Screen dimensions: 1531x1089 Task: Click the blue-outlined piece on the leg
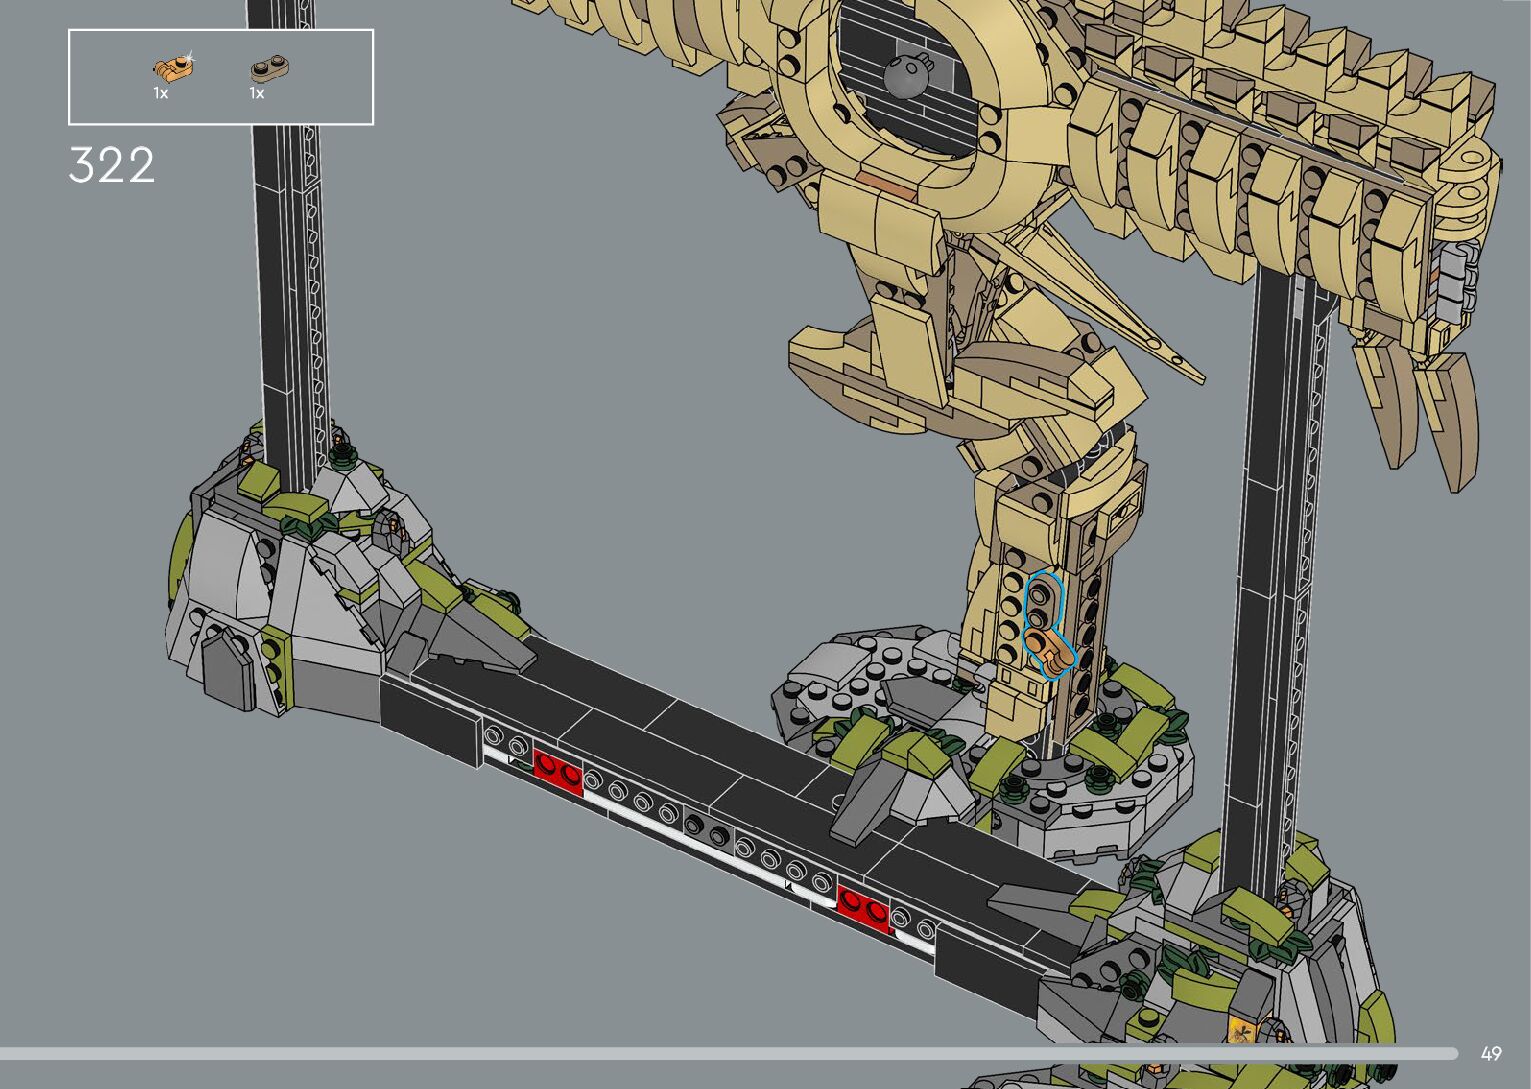click(x=1047, y=625)
